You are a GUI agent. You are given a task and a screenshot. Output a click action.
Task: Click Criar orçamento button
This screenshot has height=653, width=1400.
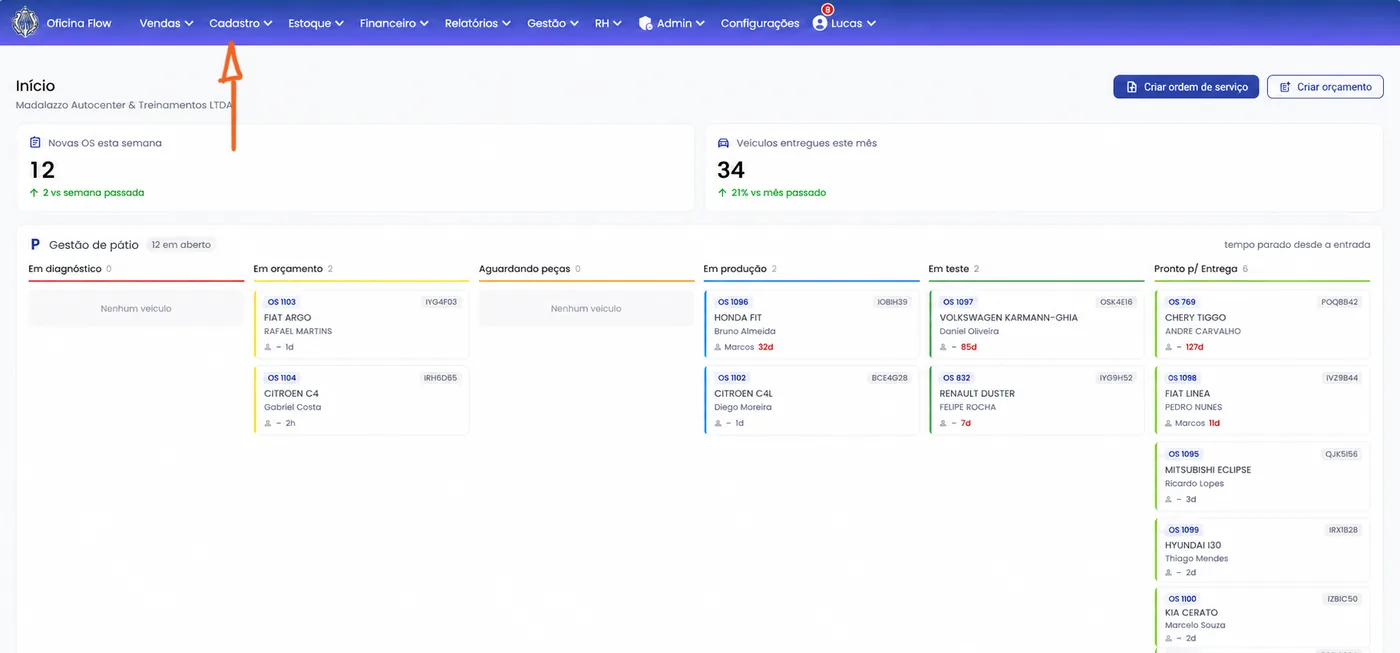(x=1325, y=87)
